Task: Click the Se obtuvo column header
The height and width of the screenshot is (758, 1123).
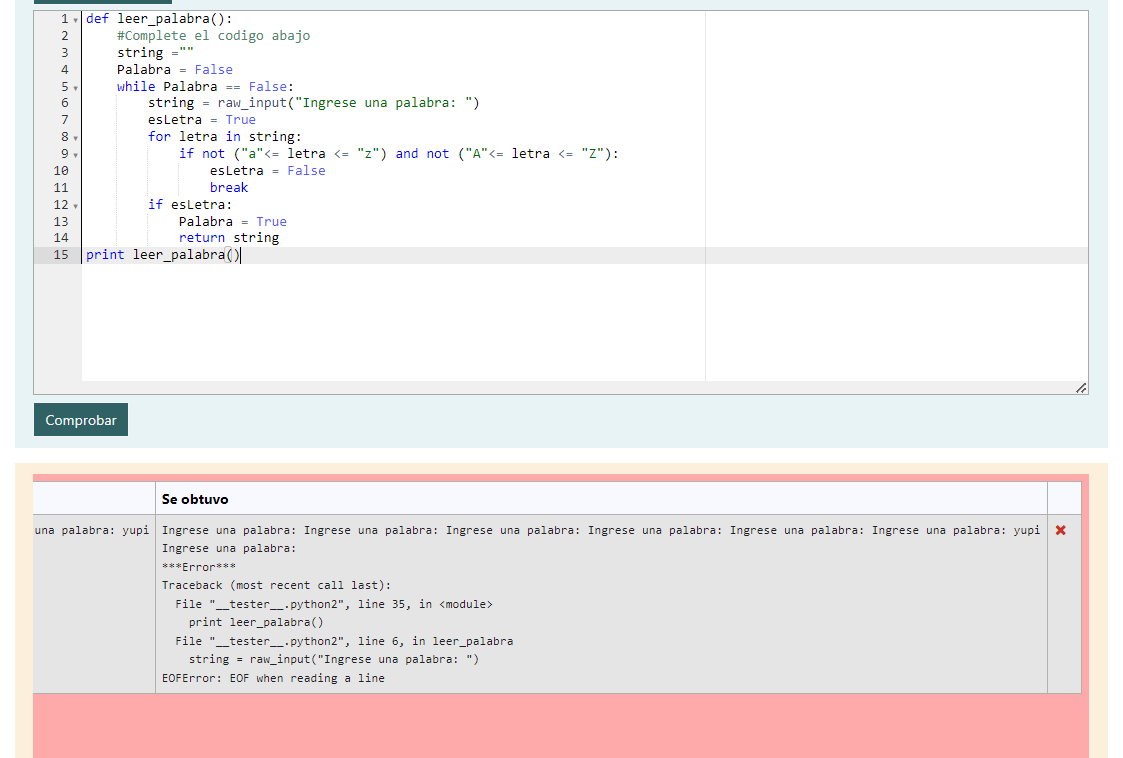Action: (195, 499)
